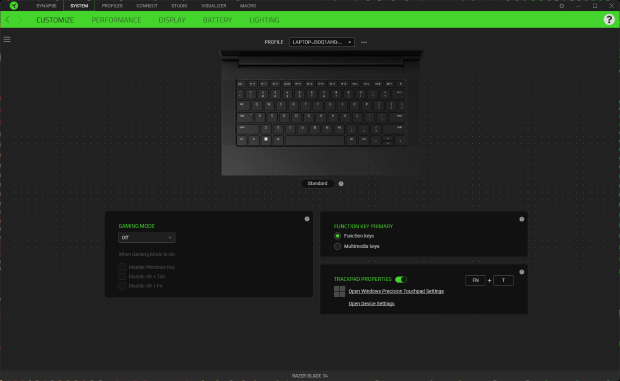
Task: Click the Razer logo icon
Action: click(x=14, y=6)
